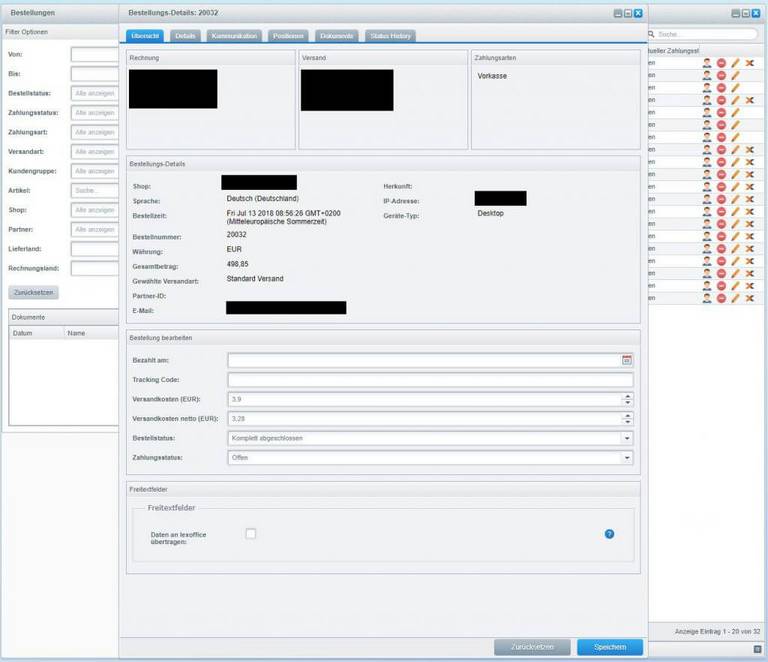768x662 pixels.
Task: Click pencil edit icon in first order row
Action: (735, 63)
